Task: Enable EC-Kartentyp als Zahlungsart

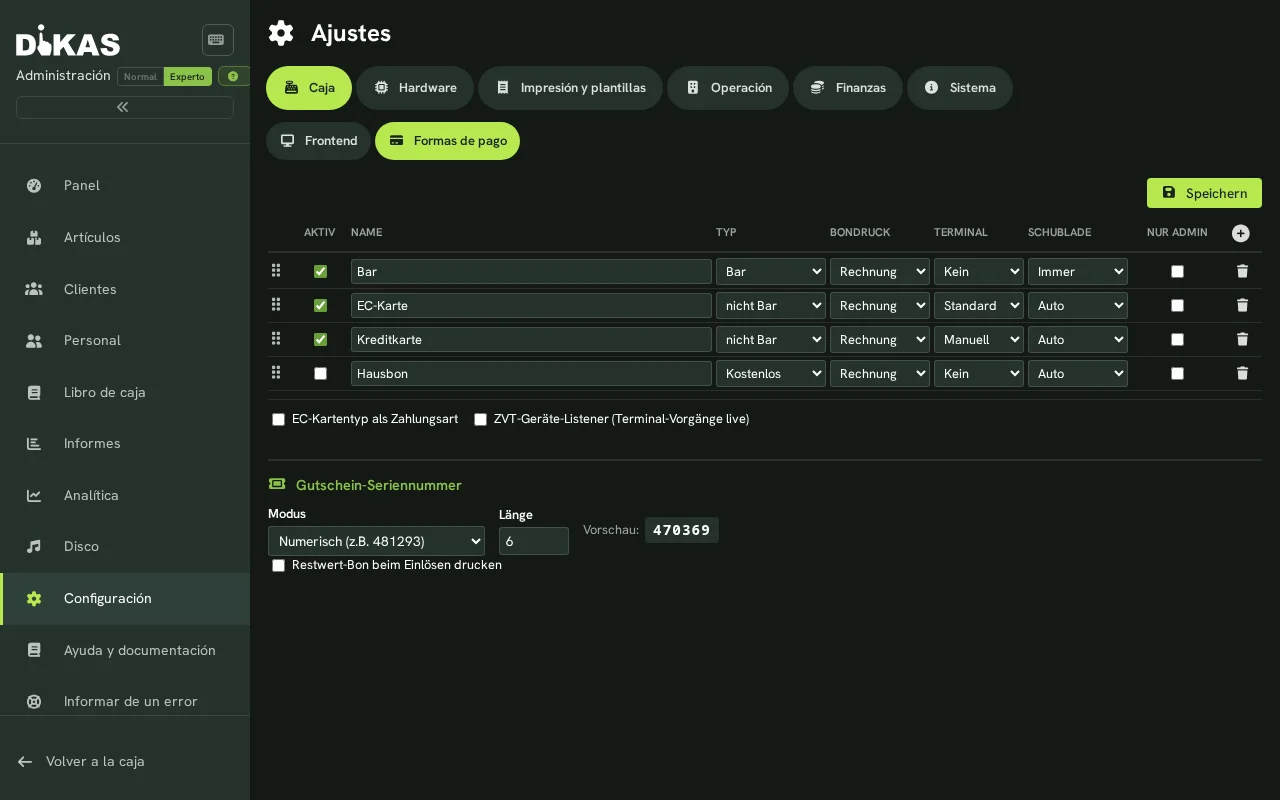Action: pos(278,419)
